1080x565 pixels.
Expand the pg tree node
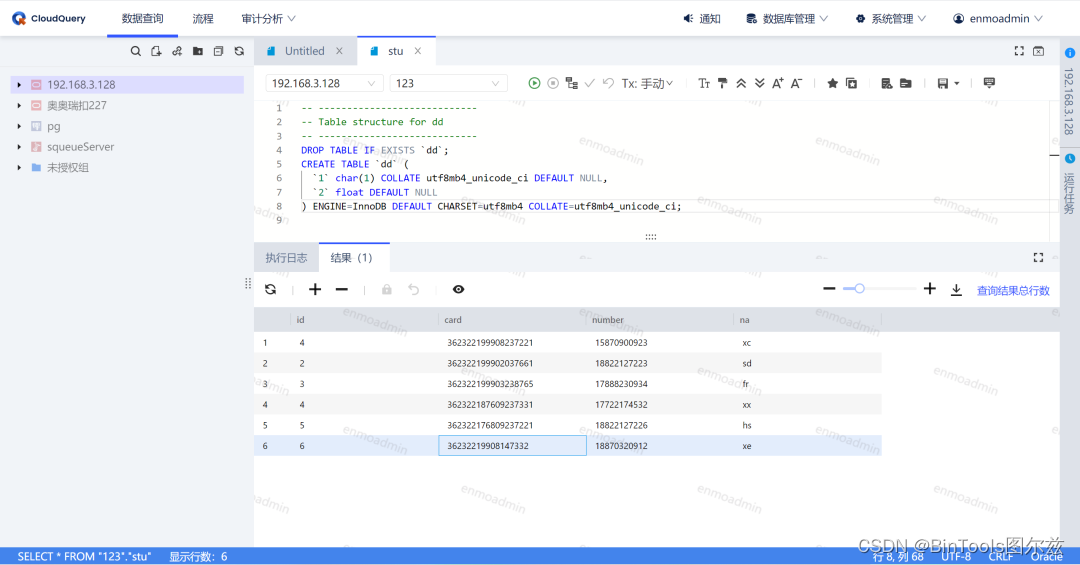(x=19, y=126)
